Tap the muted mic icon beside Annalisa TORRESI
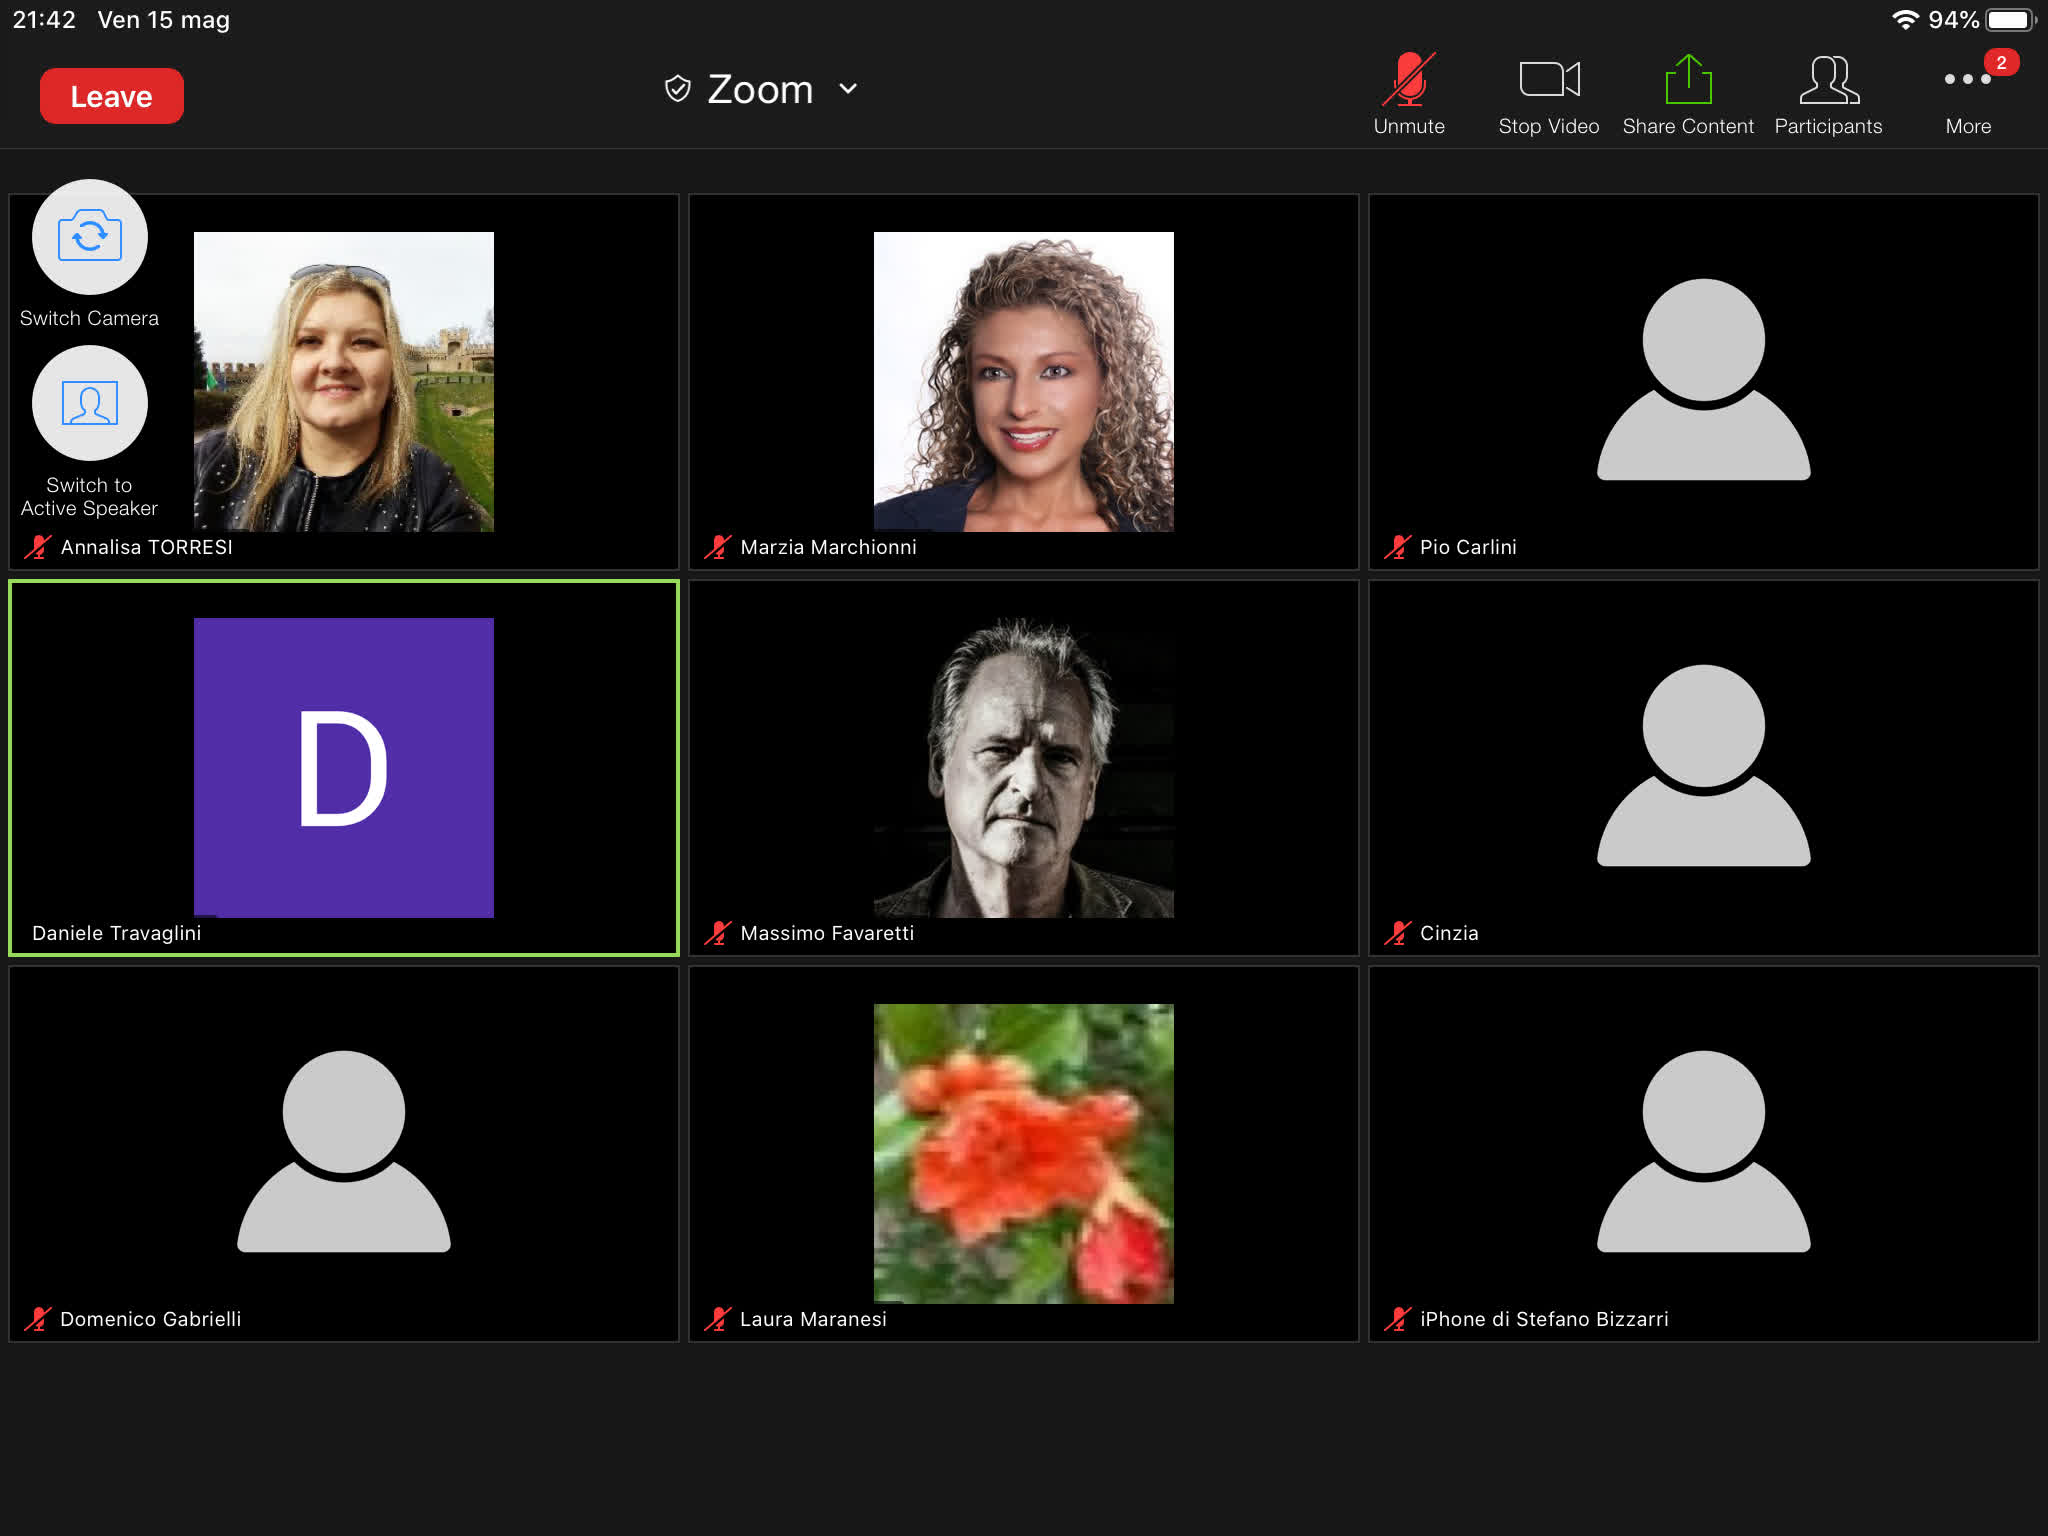The image size is (2048, 1536). (x=37, y=547)
